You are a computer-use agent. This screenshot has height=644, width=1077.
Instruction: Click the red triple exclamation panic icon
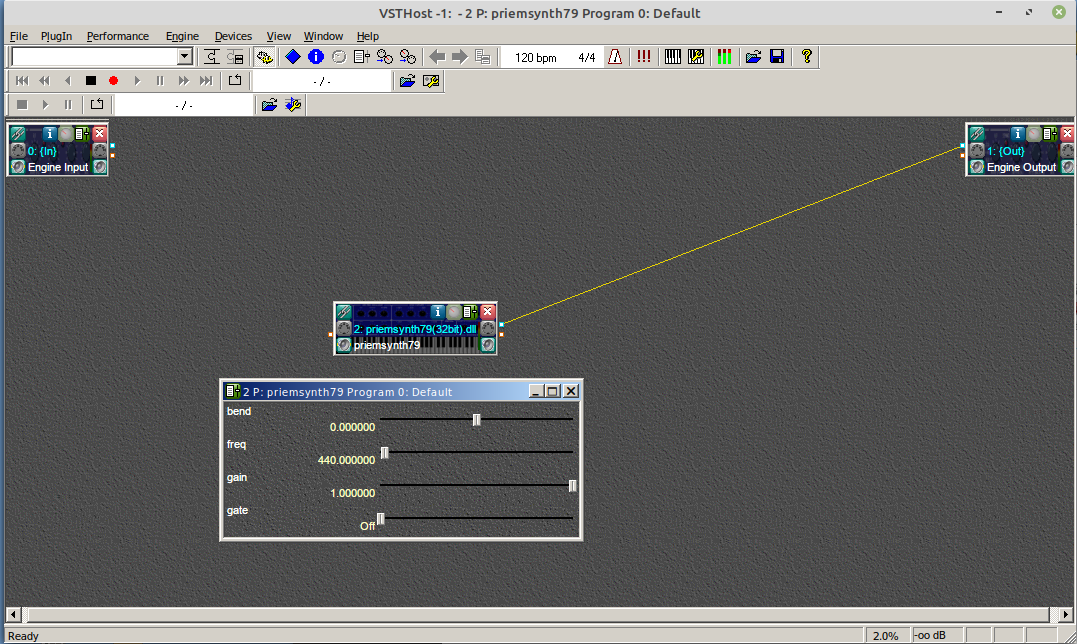coord(644,57)
